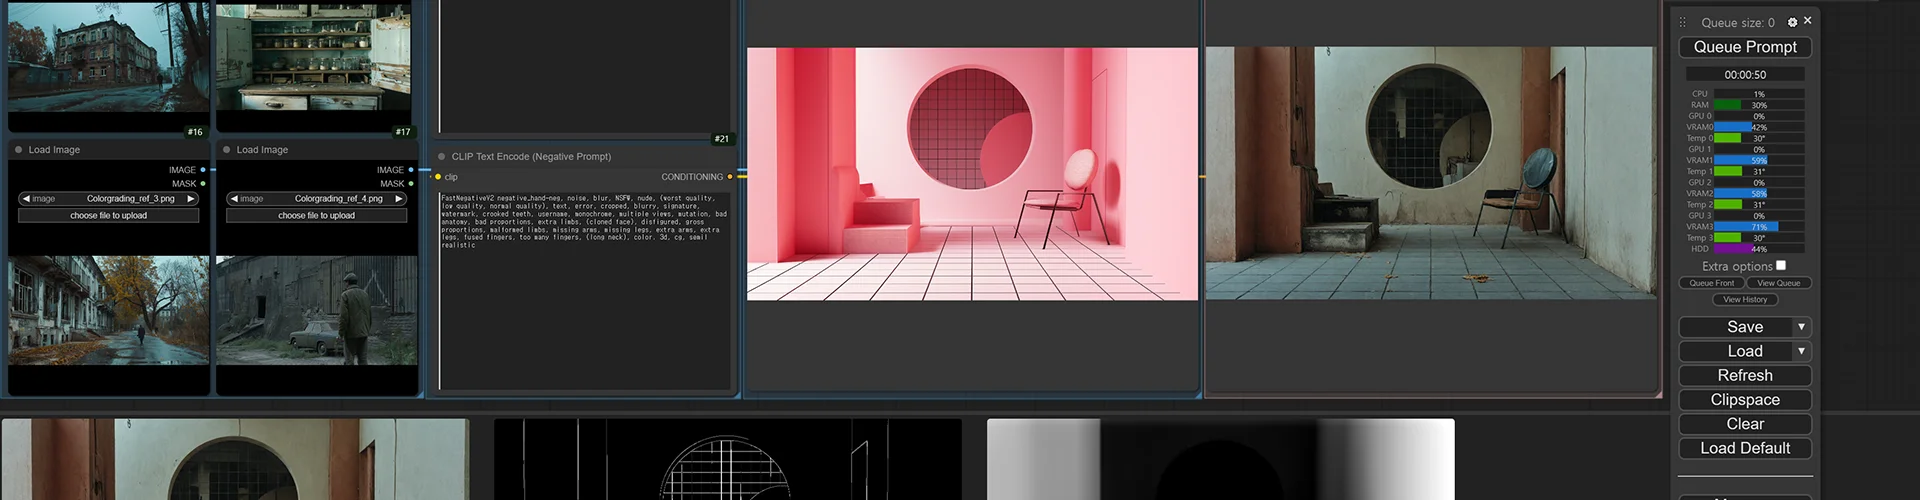Click choose file to upload under Colorgrading_ref_4.png
Image resolution: width=1920 pixels, height=500 pixels.
317,215
